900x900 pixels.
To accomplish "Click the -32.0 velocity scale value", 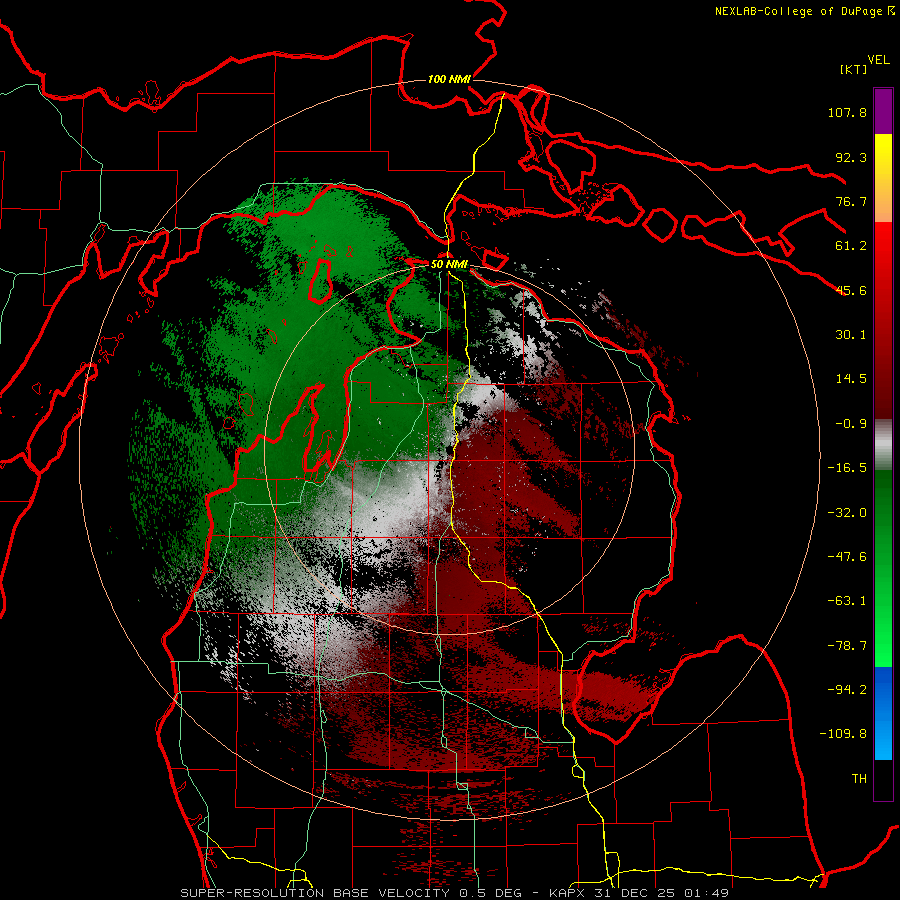I will [847, 513].
